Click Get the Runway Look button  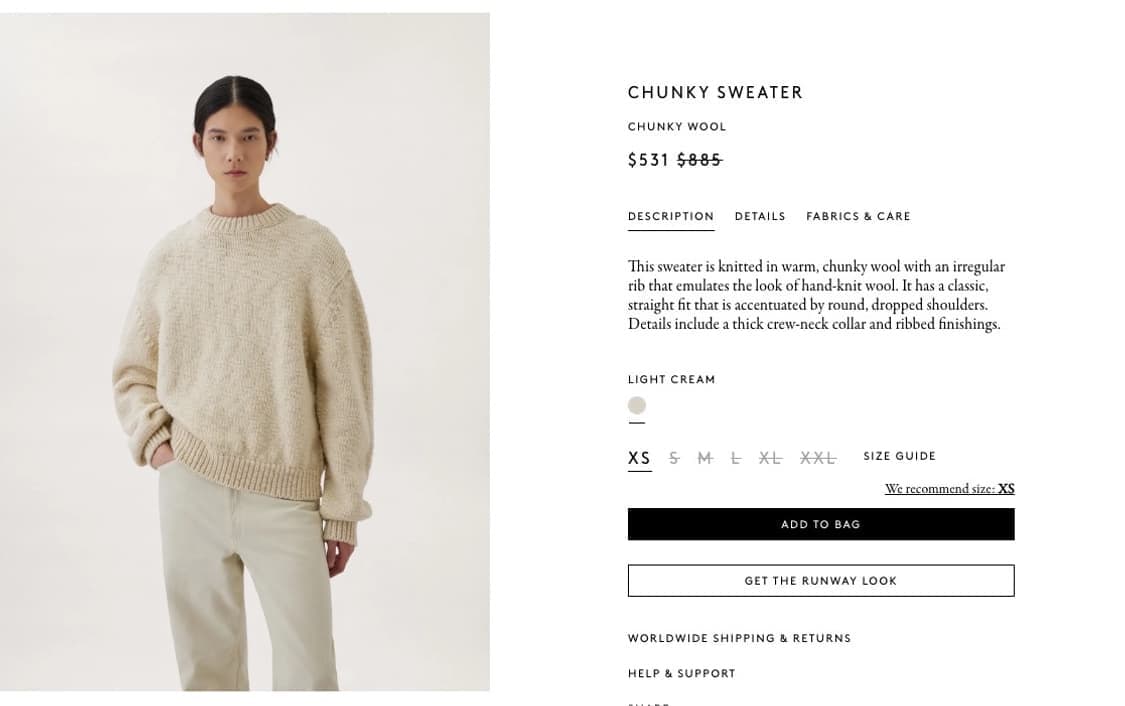point(821,581)
